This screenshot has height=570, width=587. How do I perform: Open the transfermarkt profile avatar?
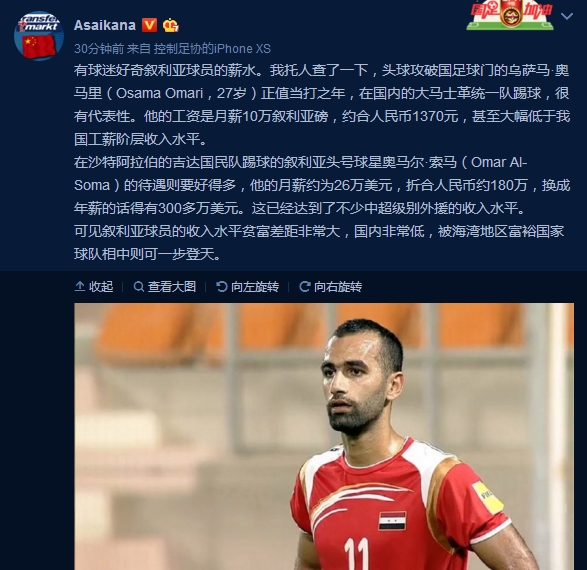(39, 36)
